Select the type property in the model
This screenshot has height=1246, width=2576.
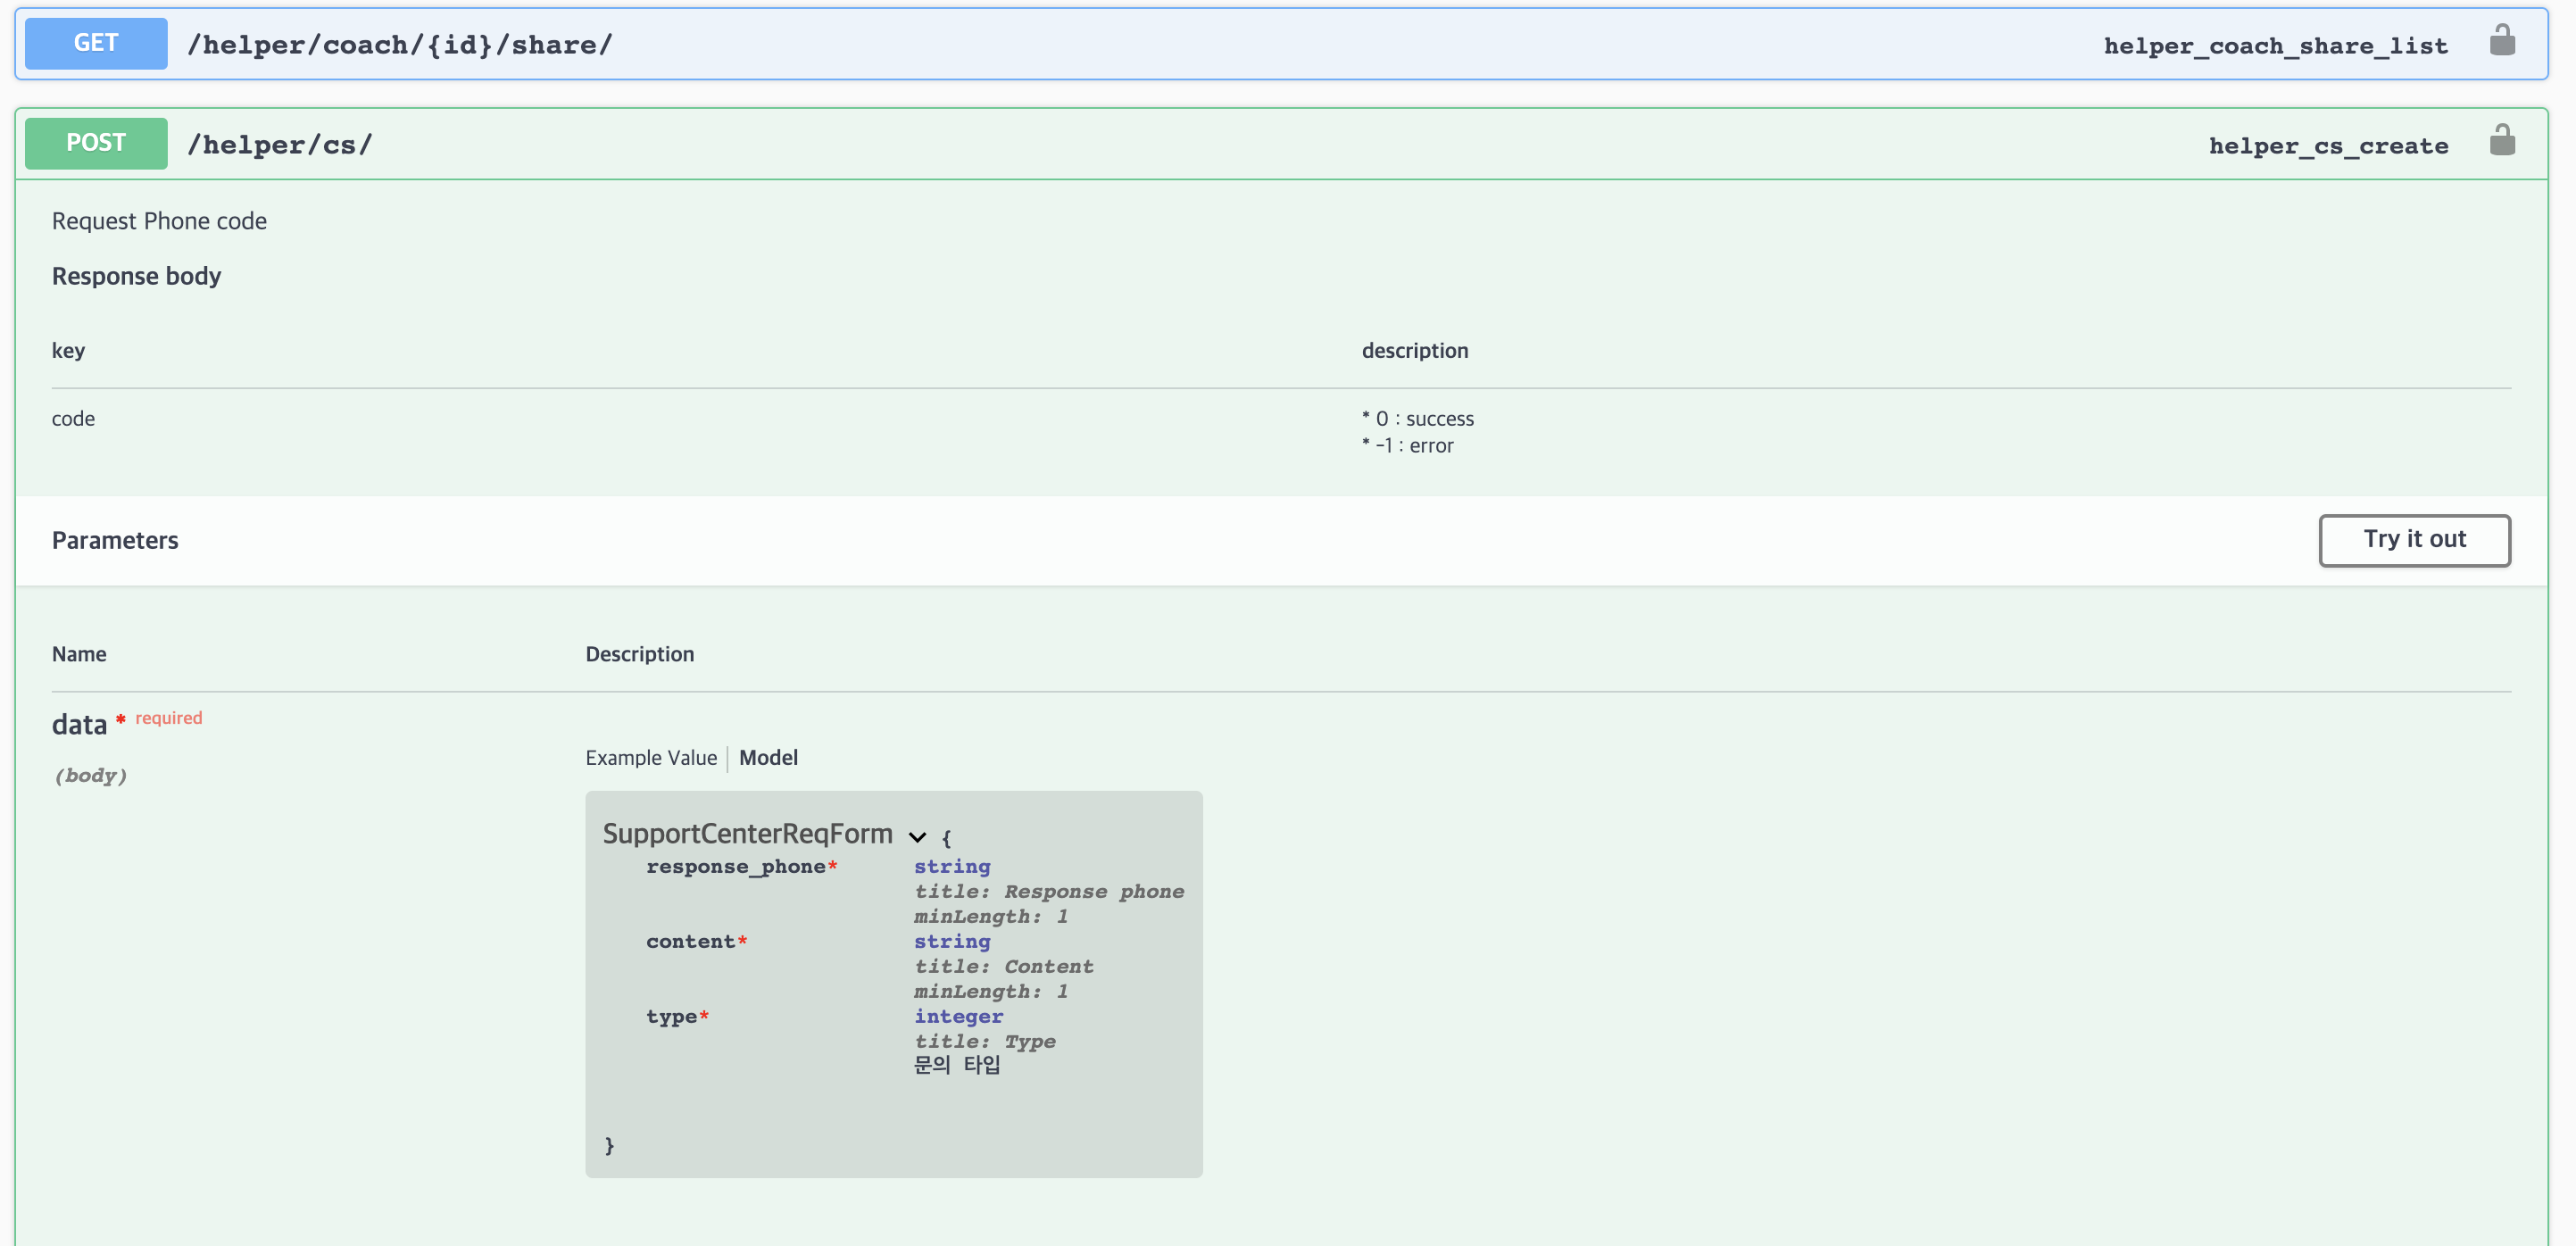(x=671, y=1017)
